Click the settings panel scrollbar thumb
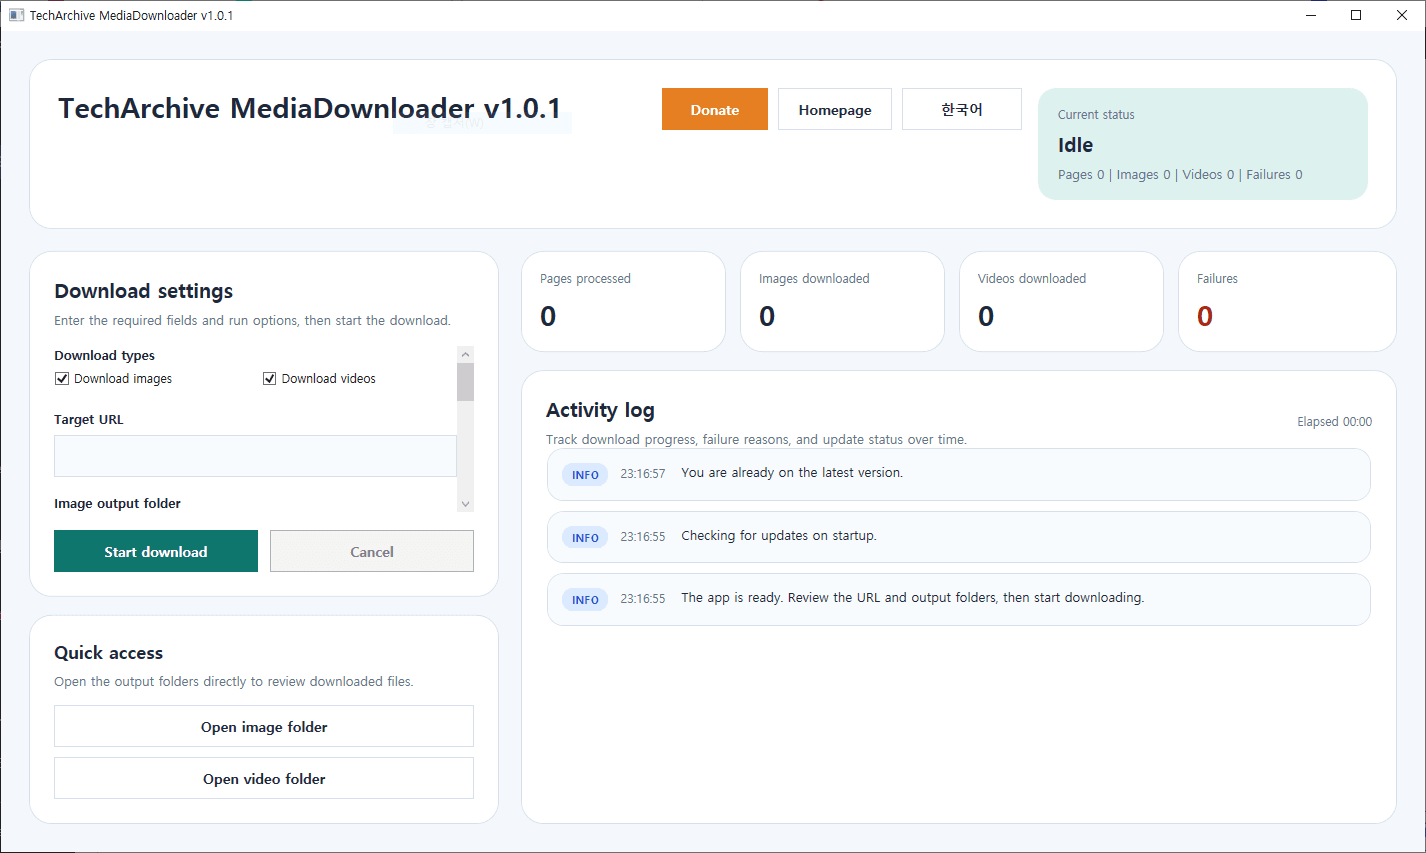1426x853 pixels. coord(465,382)
